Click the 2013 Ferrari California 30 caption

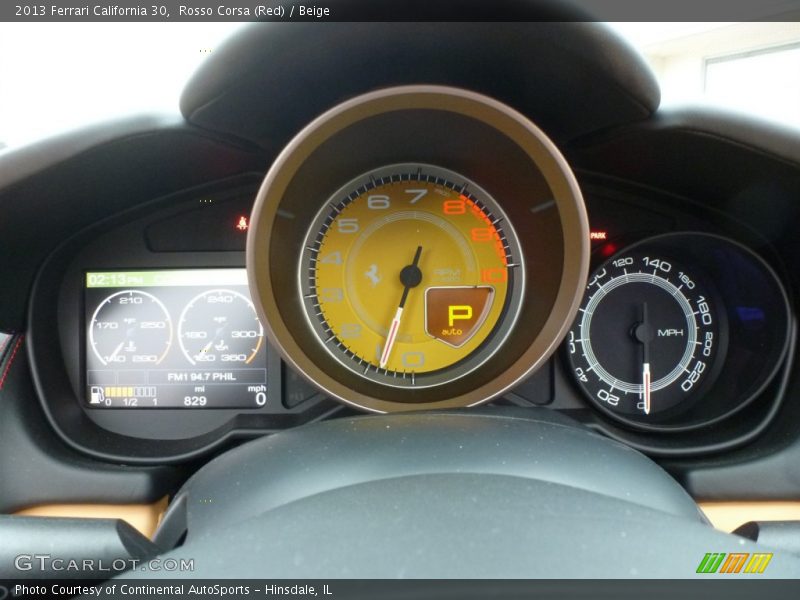pyautogui.click(x=92, y=11)
